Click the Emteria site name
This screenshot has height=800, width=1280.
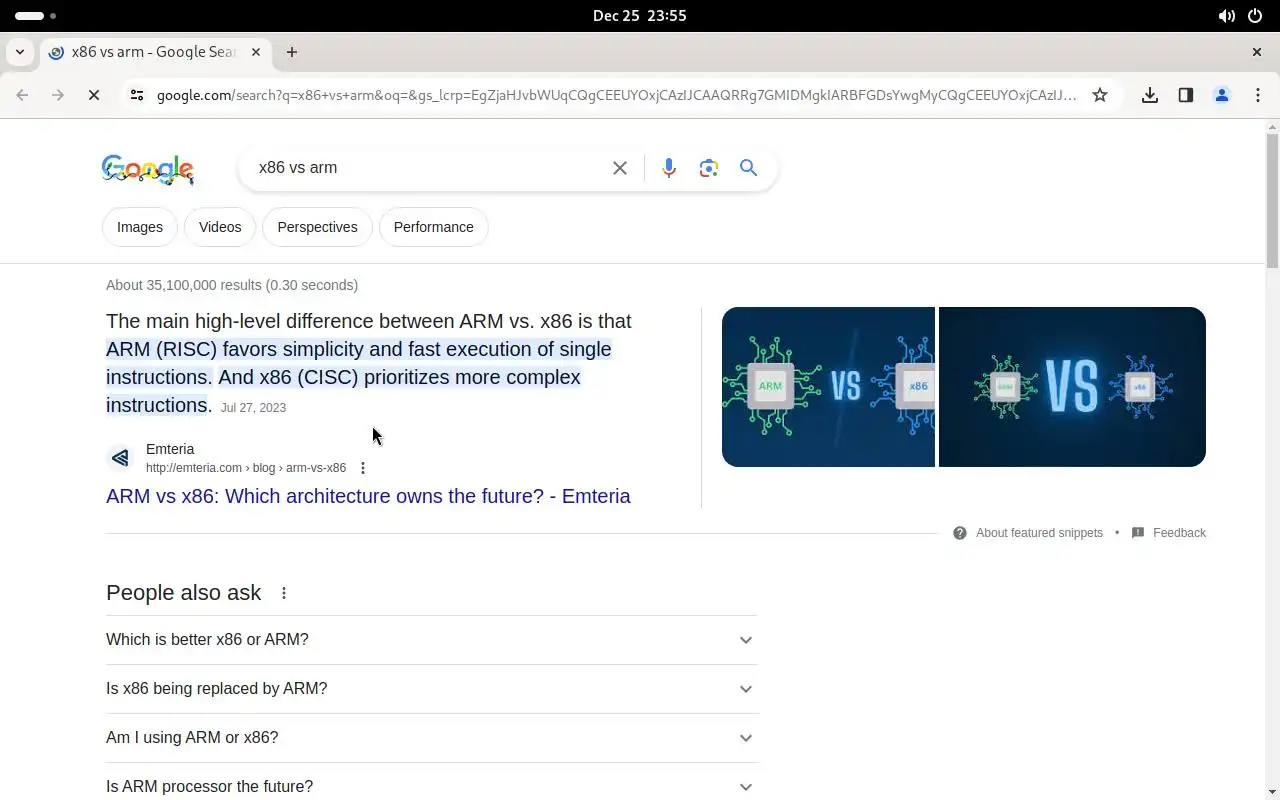[170, 449]
